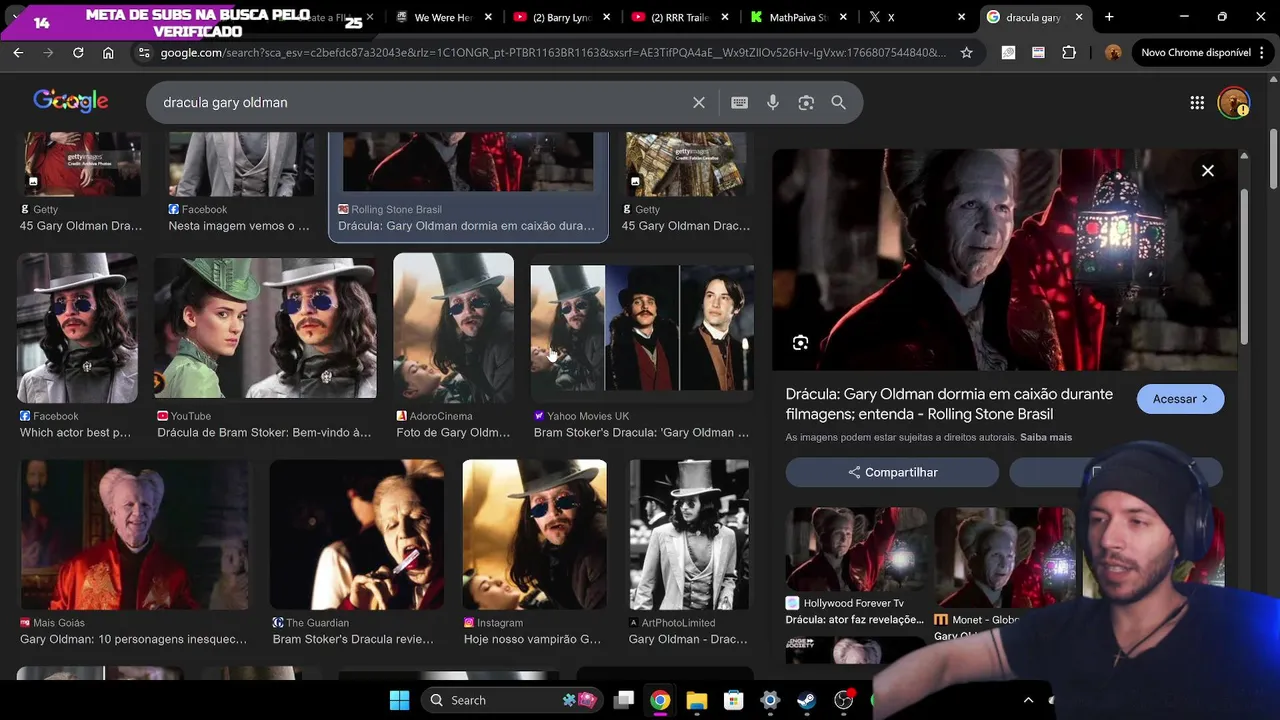Open a new browser tab
The width and height of the screenshot is (1280, 720).
coord(1109,17)
